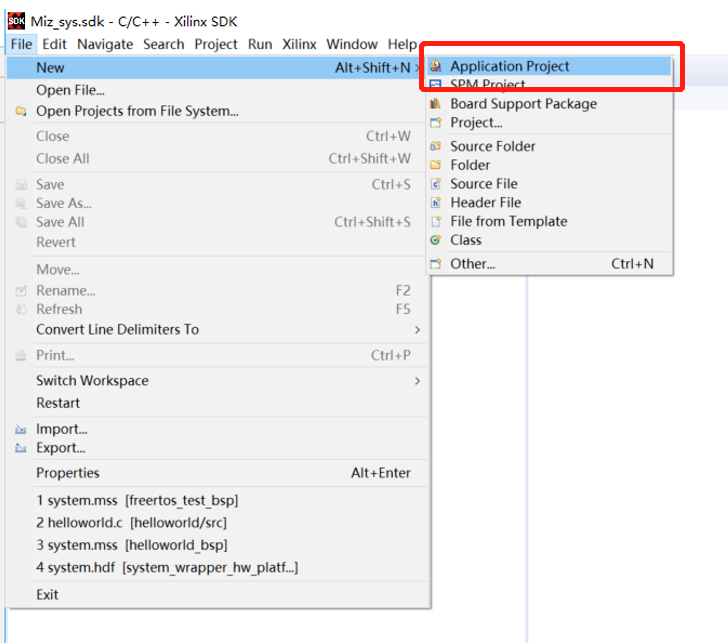Click the File from Template icon
This screenshot has height=643, width=728.
[x=436, y=221]
